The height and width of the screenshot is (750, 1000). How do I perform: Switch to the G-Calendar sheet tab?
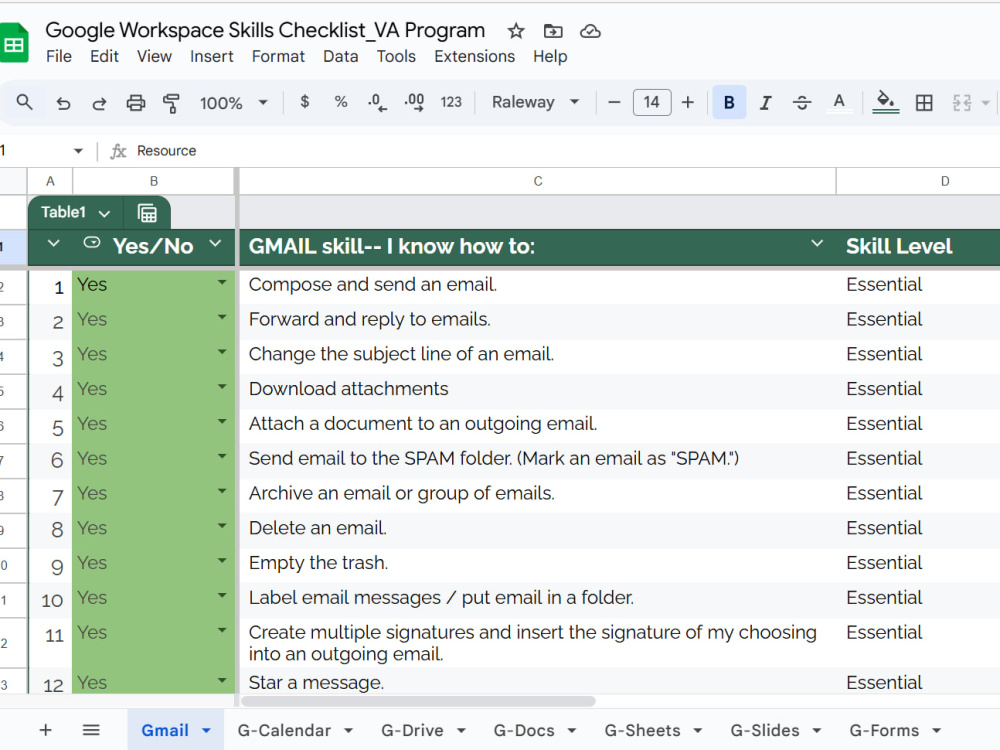(284, 730)
